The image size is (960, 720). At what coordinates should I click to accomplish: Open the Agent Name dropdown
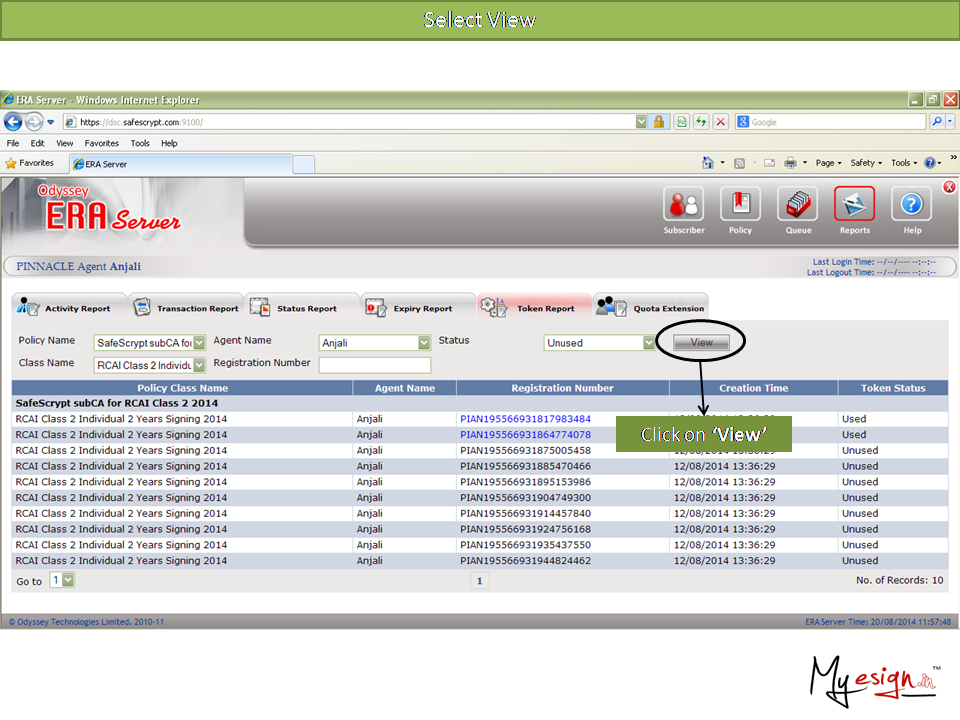click(424, 343)
